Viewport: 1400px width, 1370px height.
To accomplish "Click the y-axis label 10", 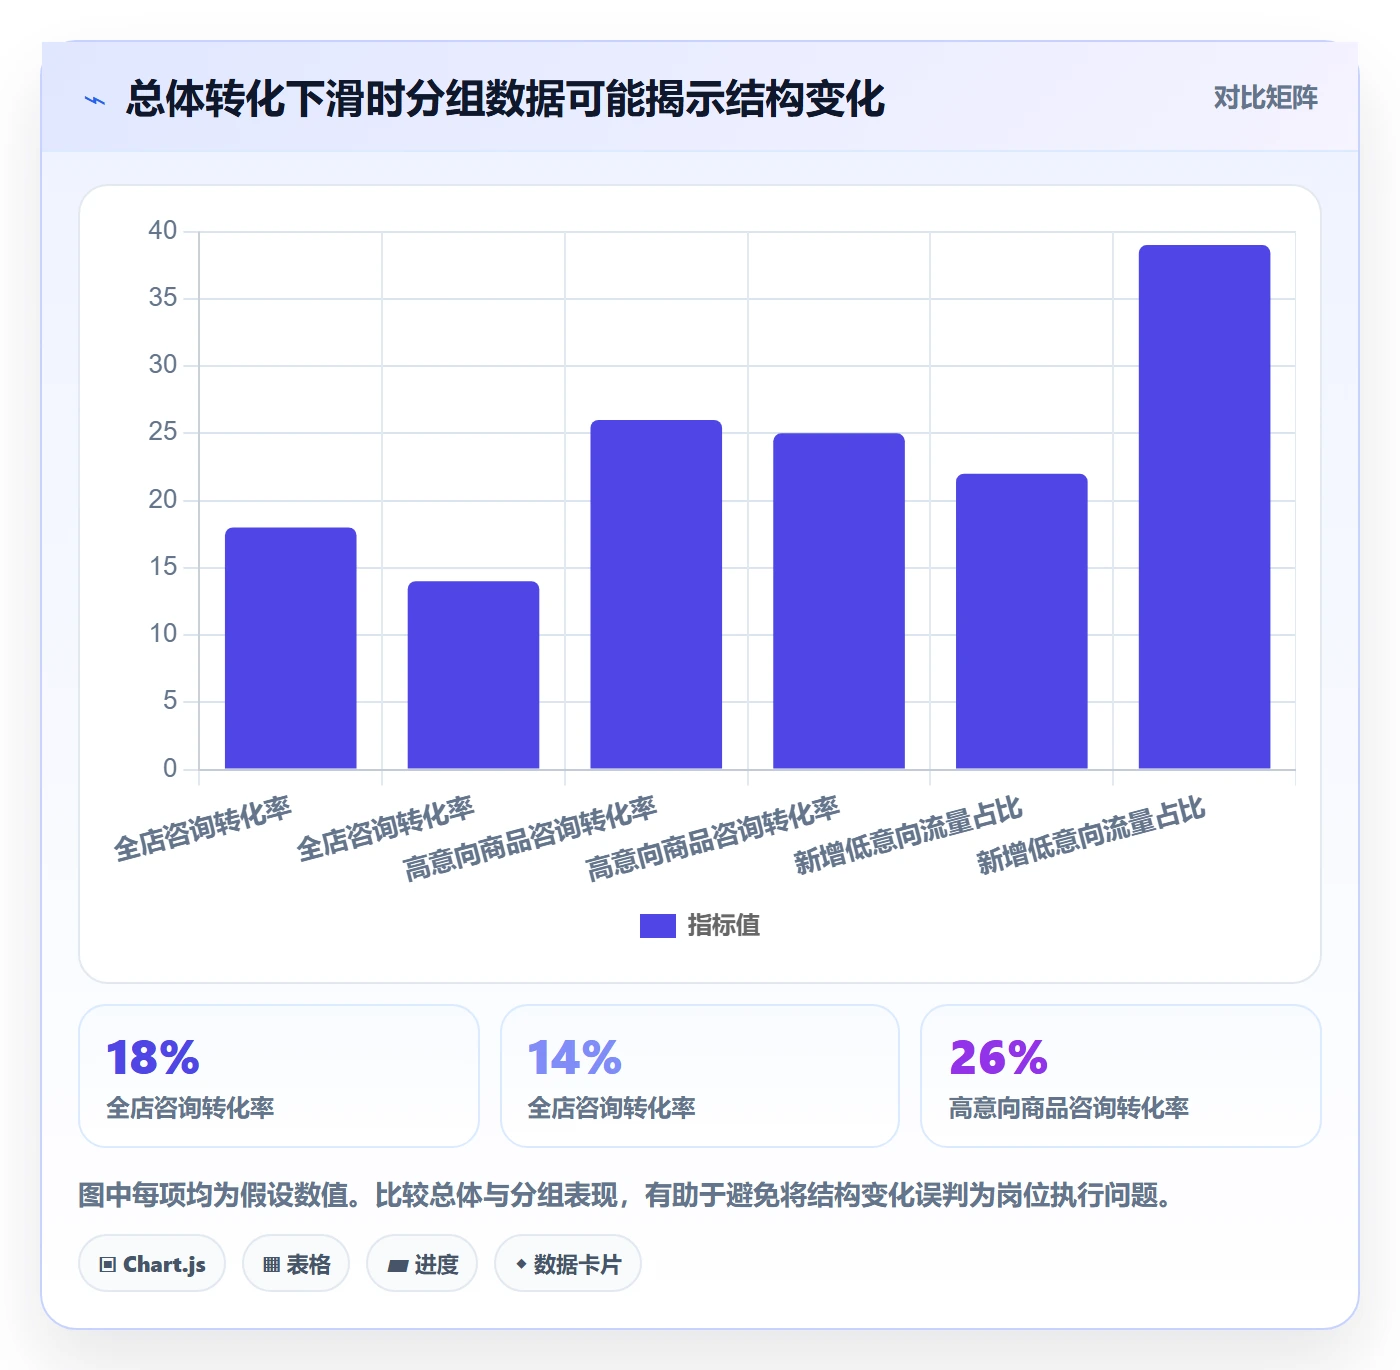I will (162, 634).
